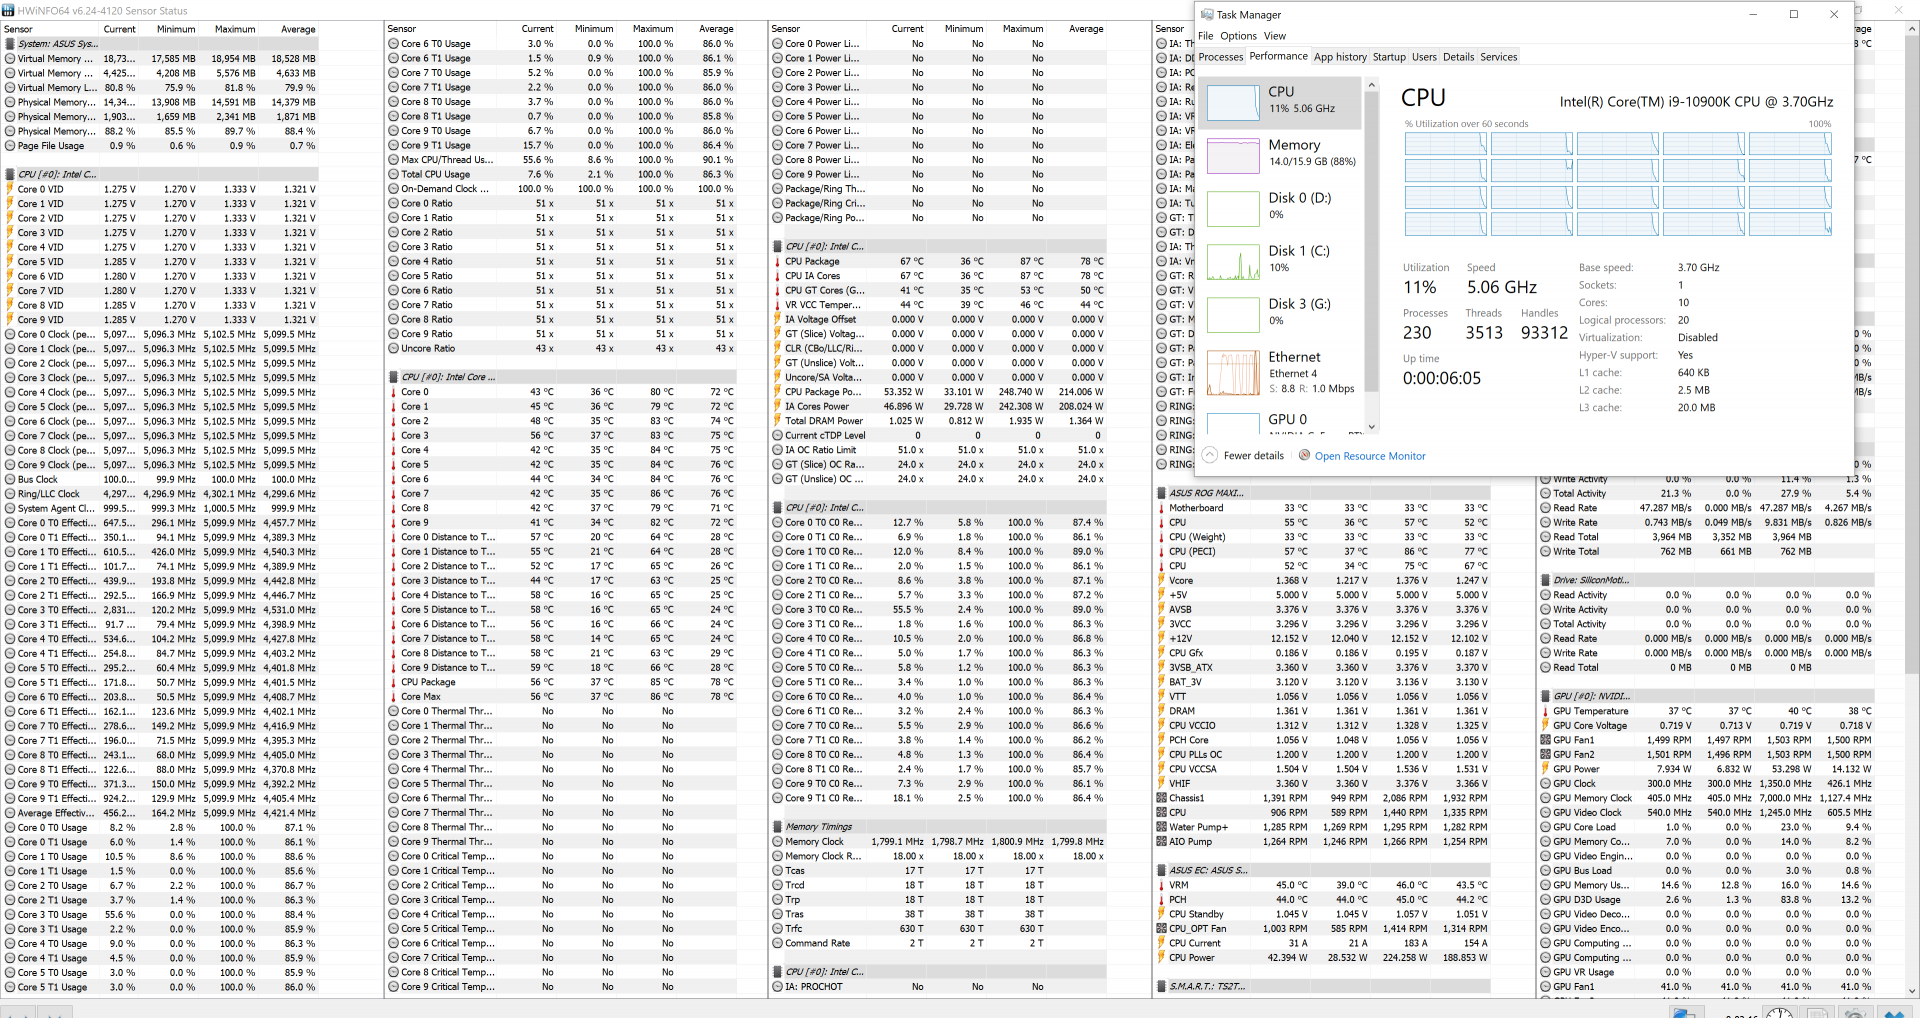The width and height of the screenshot is (1920, 1018).
Task: Select the IA OC Ratio Limit row
Action: 939,450
